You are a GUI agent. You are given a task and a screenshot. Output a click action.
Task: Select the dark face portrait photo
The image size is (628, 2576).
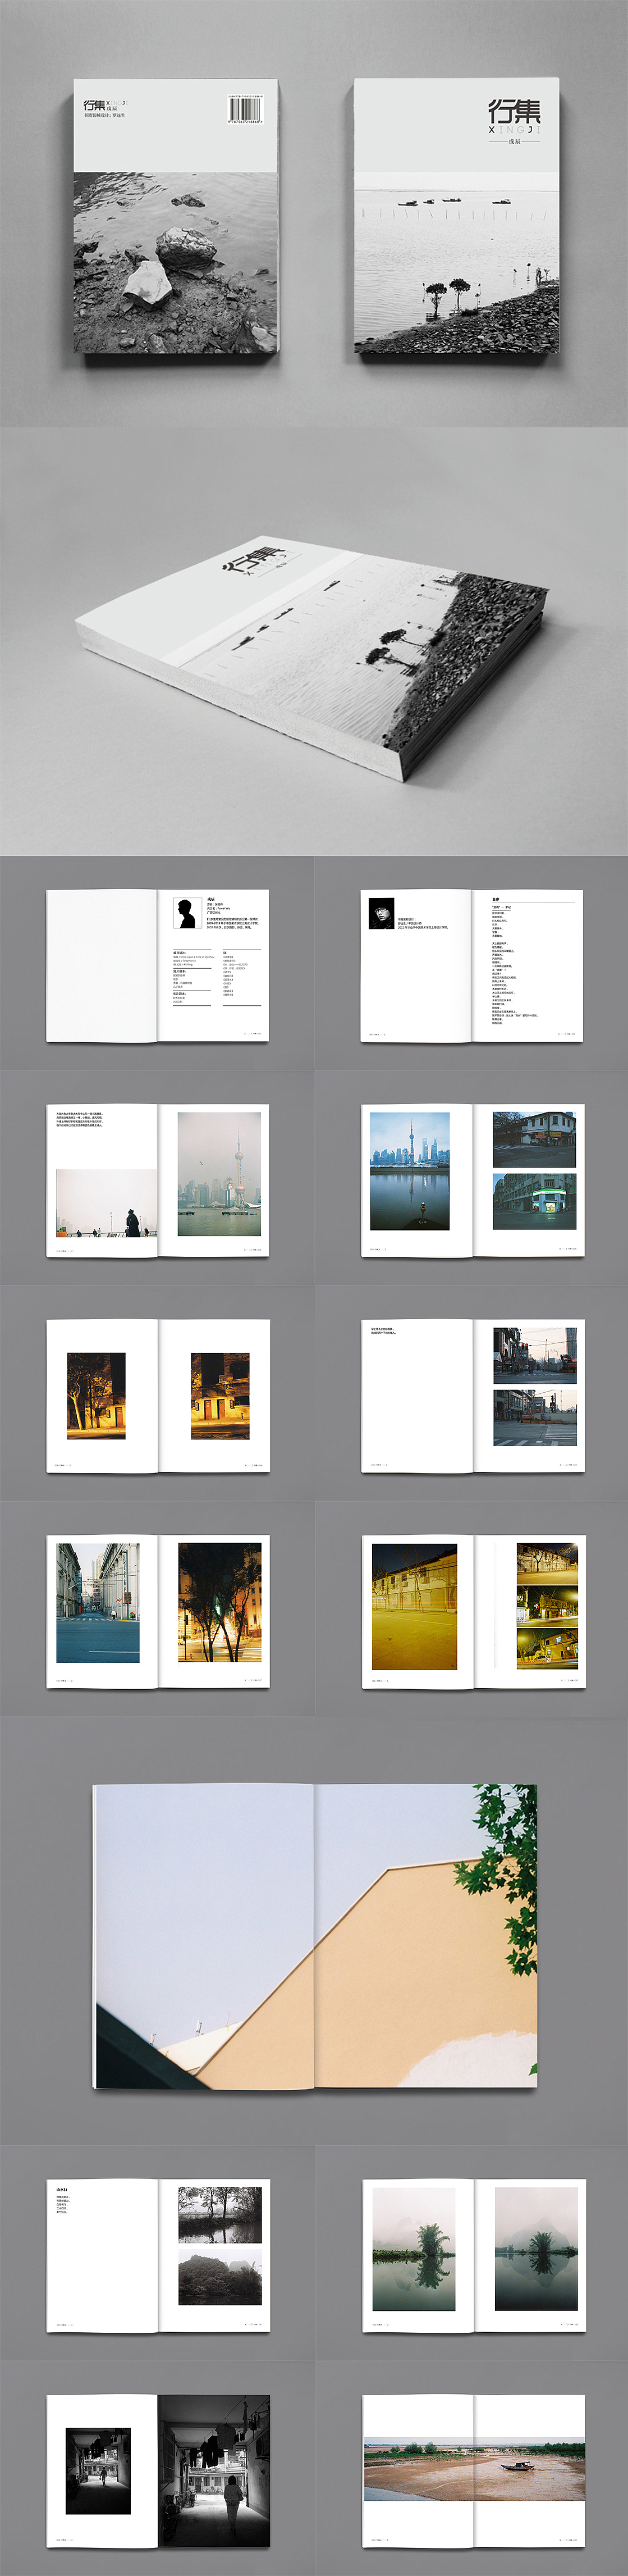(x=381, y=913)
